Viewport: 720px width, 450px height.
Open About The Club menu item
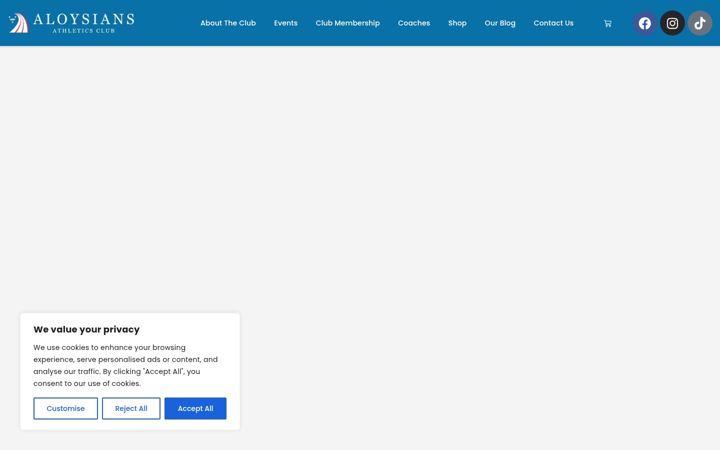click(228, 23)
